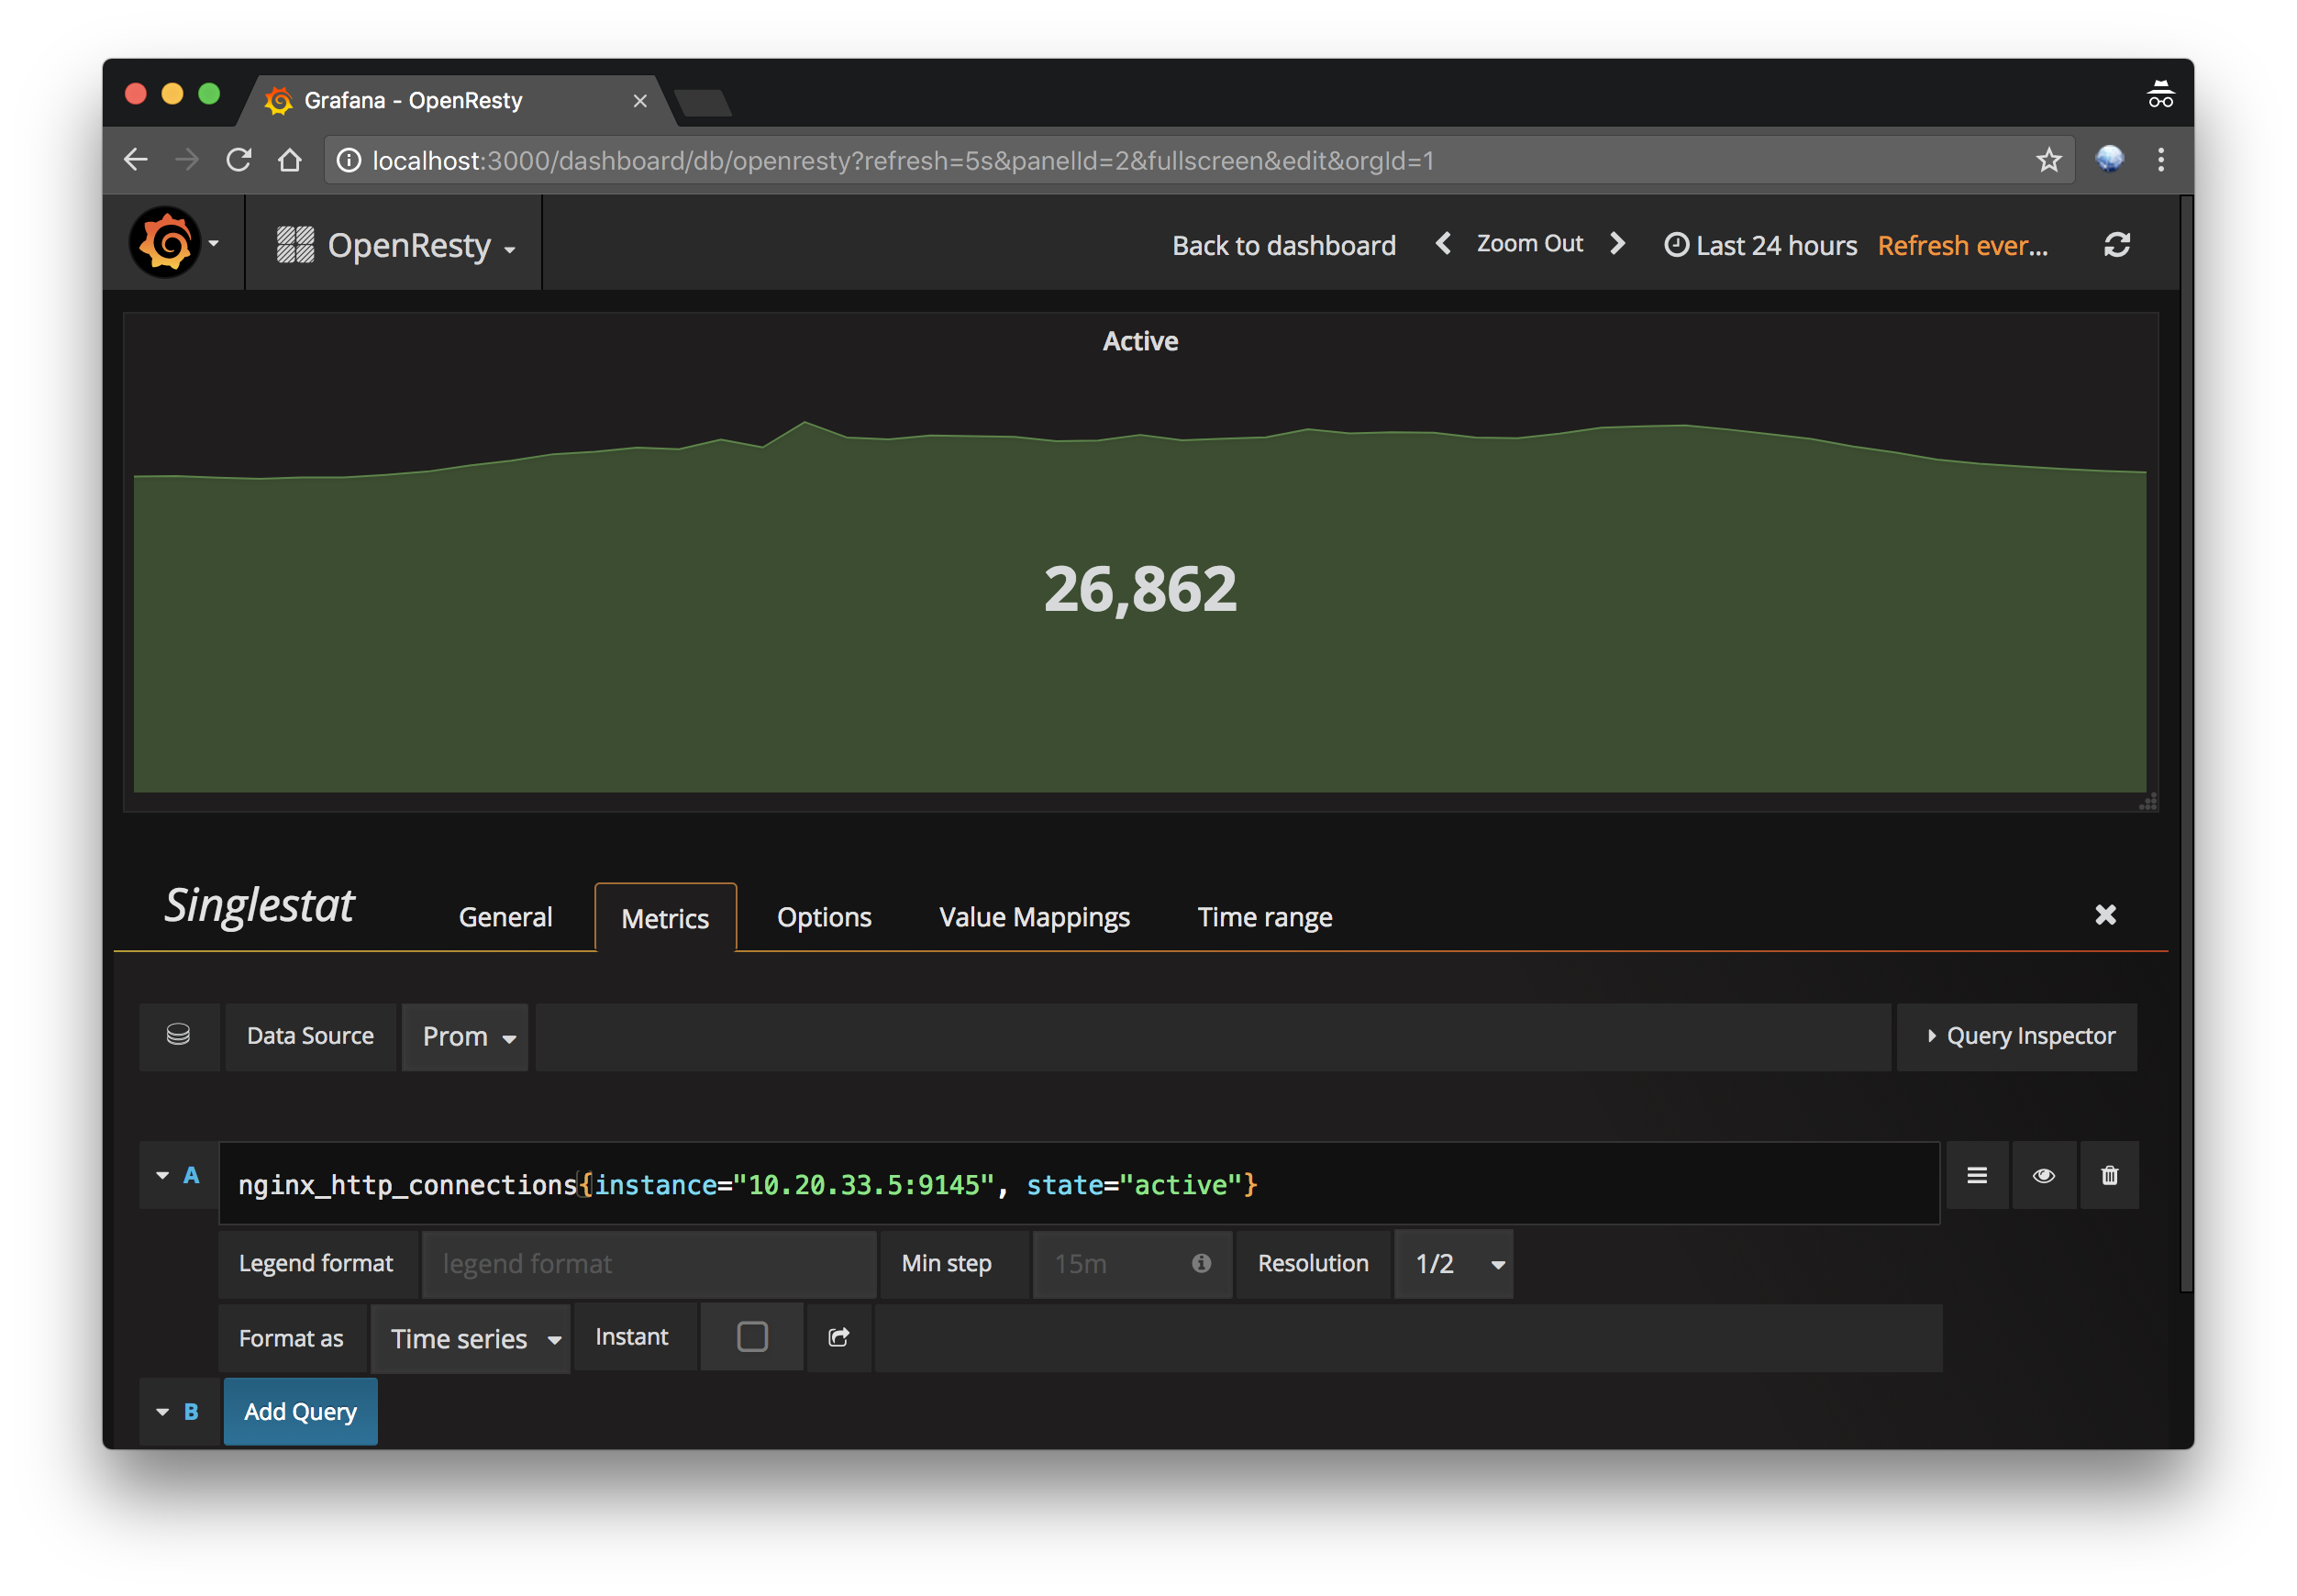The height and width of the screenshot is (1596, 2297).
Task: Click the database datasource icon
Action: (179, 1036)
